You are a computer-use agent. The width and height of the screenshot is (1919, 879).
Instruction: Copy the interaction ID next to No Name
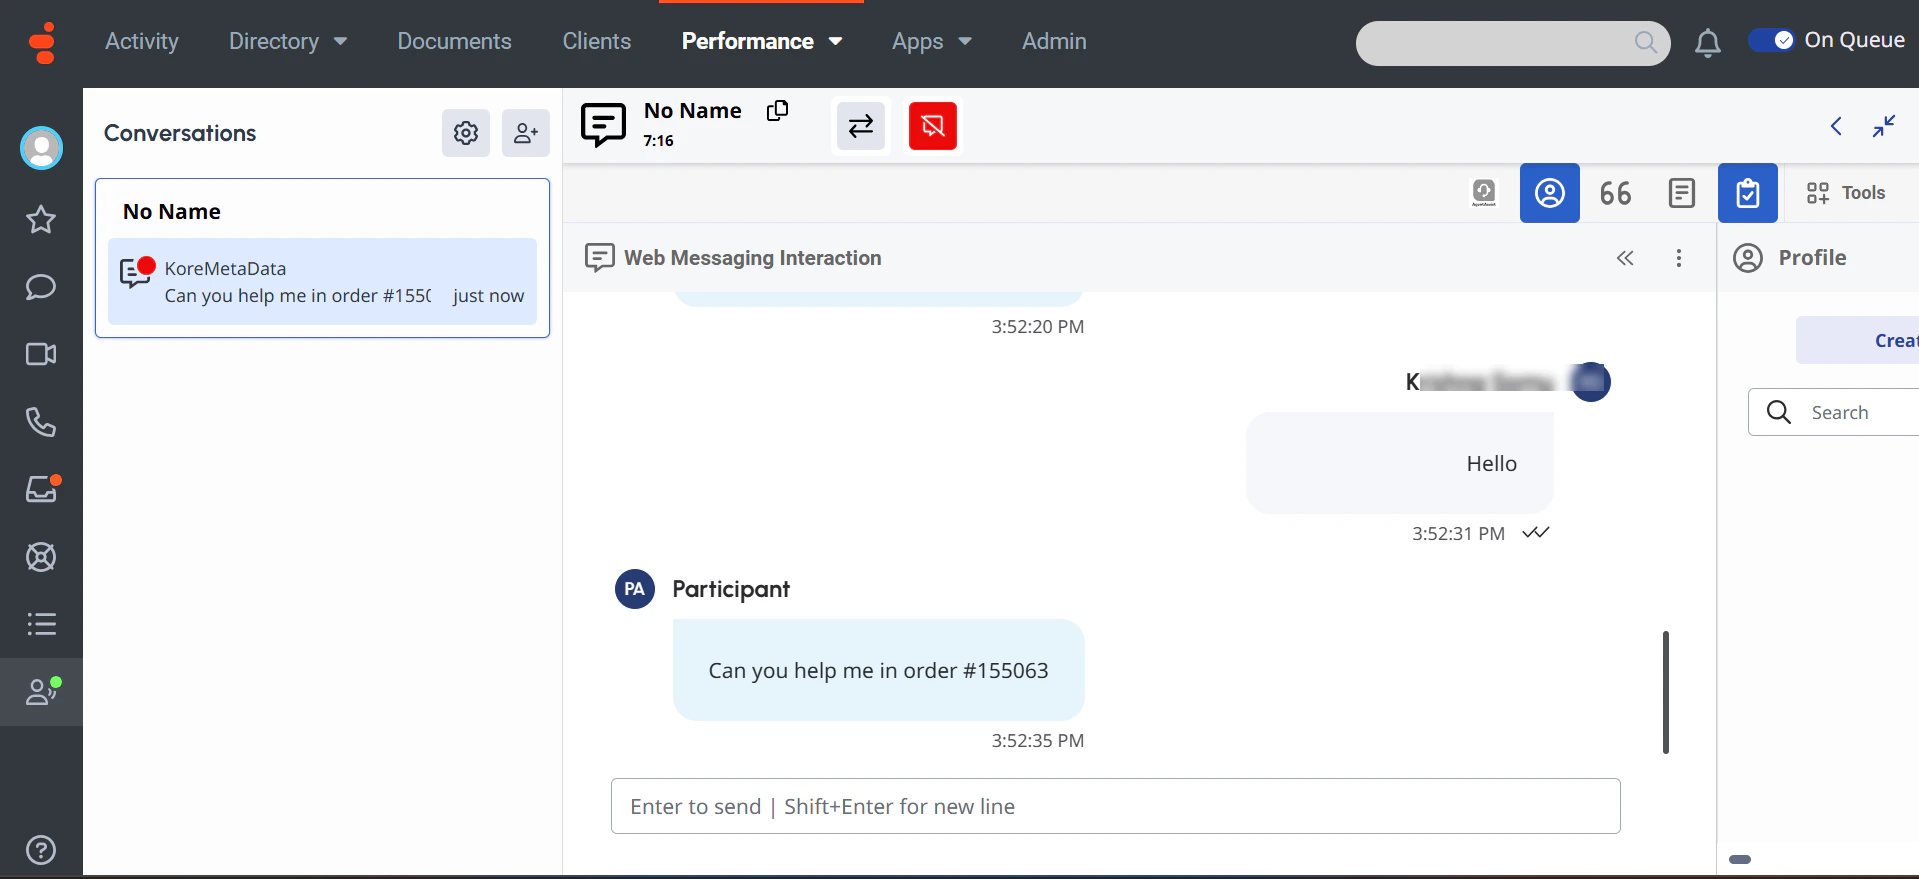coord(777,111)
